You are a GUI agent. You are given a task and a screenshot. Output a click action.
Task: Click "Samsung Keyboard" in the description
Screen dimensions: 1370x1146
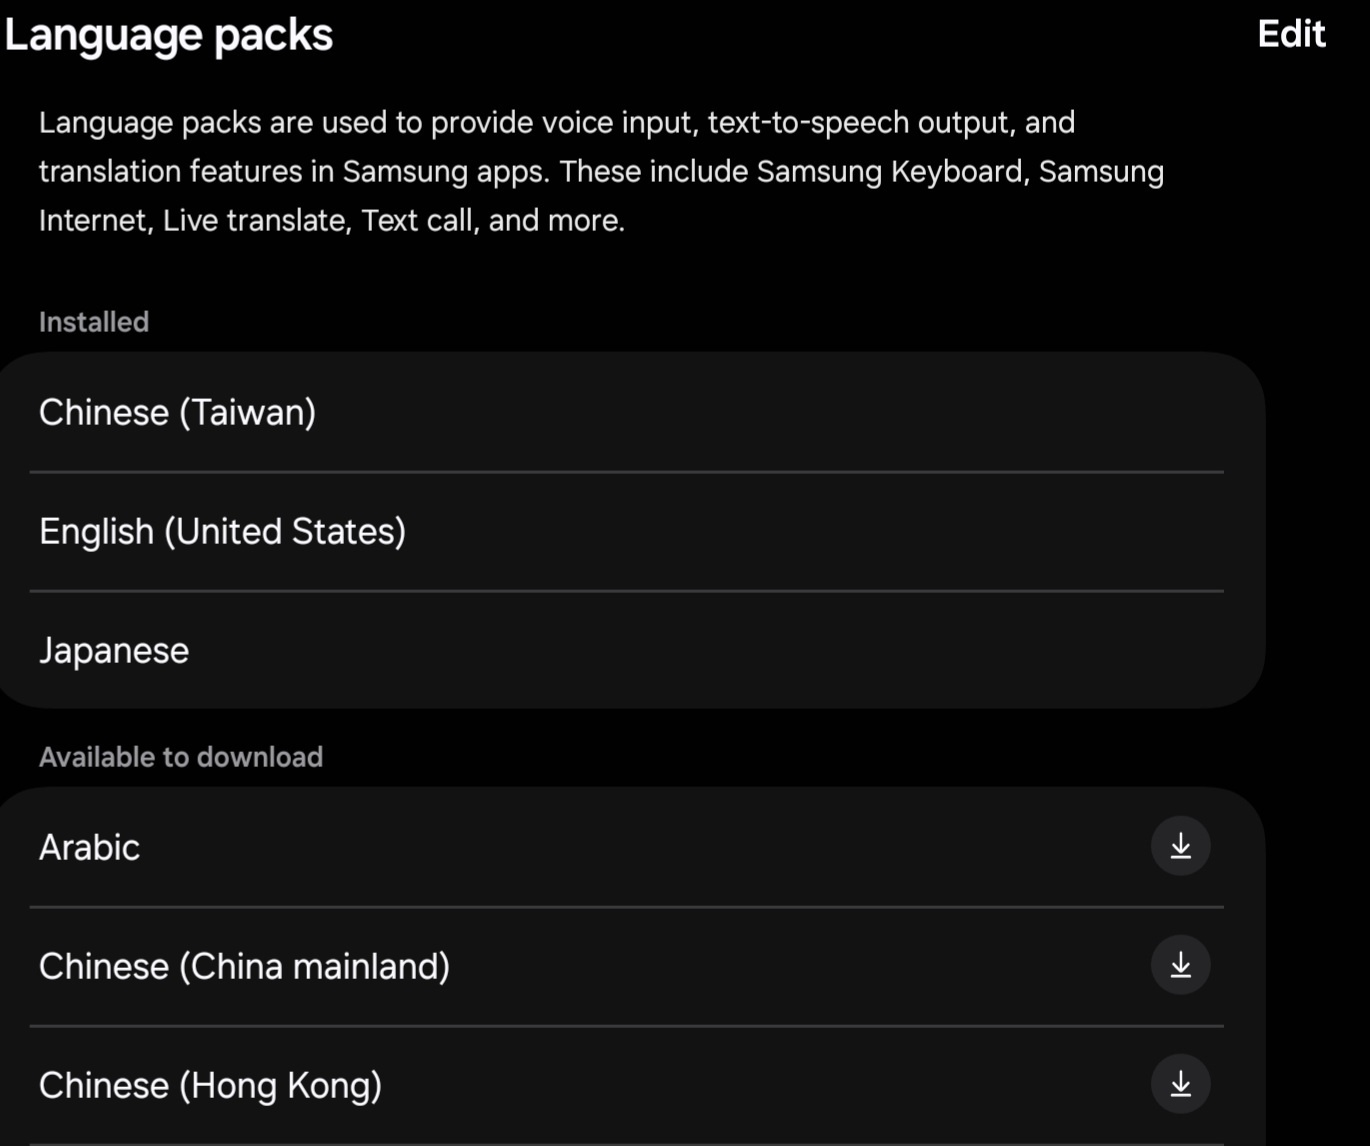click(891, 172)
